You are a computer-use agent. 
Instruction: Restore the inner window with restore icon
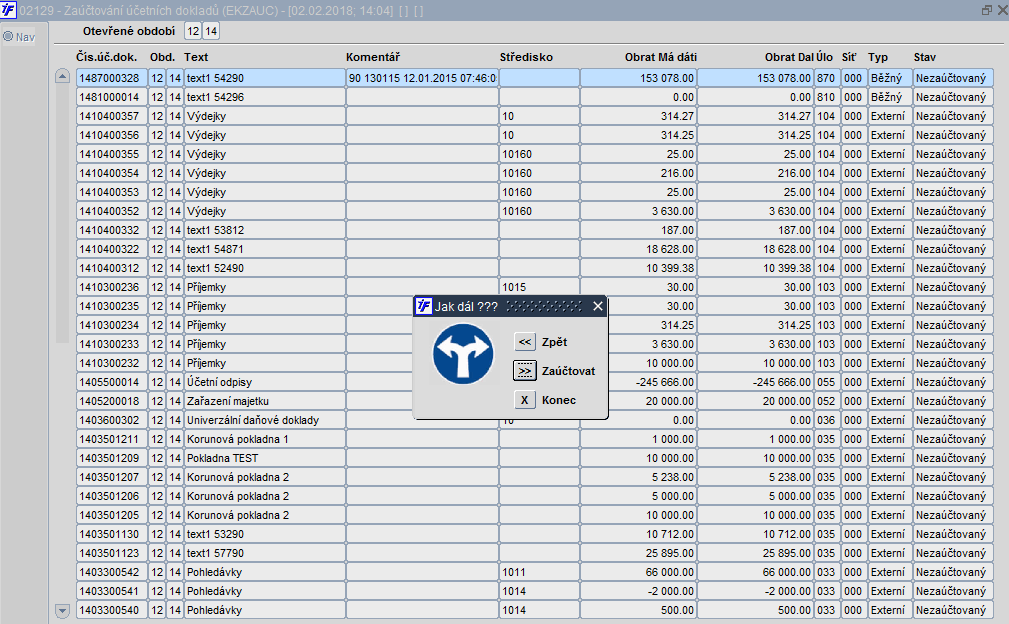[x=986, y=10]
